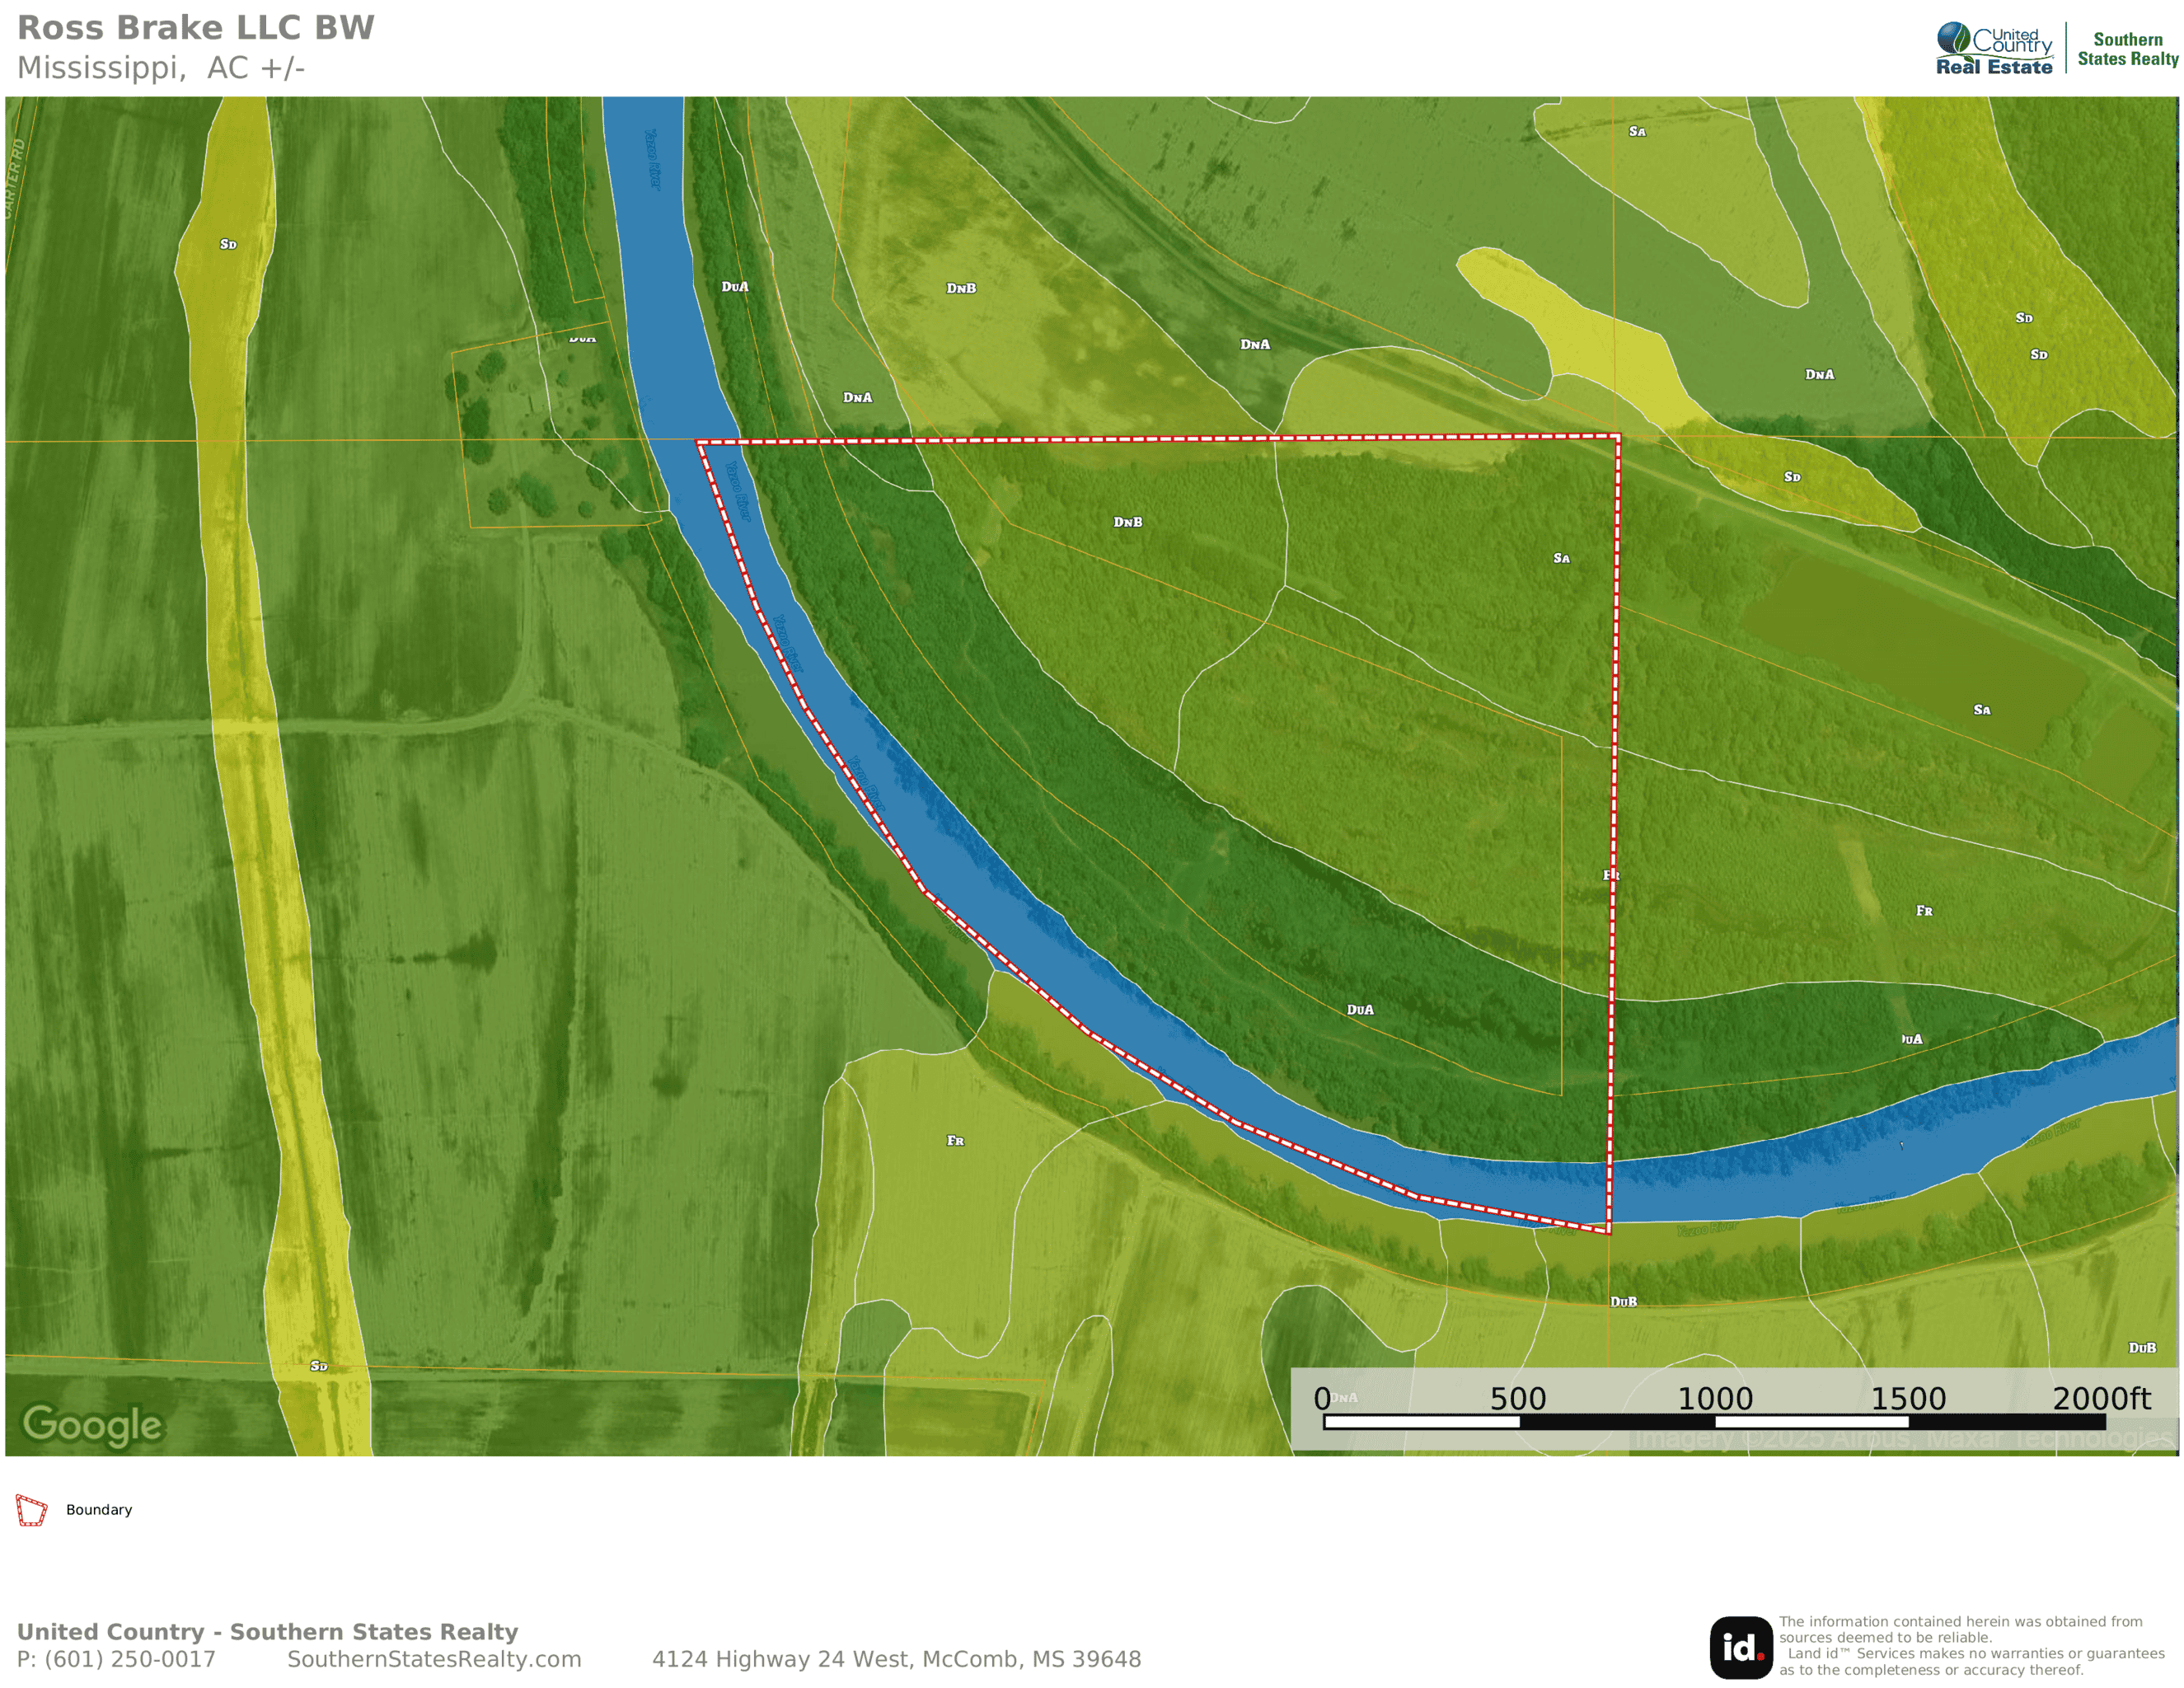Select the Boundary legend symbol
The image size is (2184, 1688).
pyautogui.click(x=33, y=1510)
